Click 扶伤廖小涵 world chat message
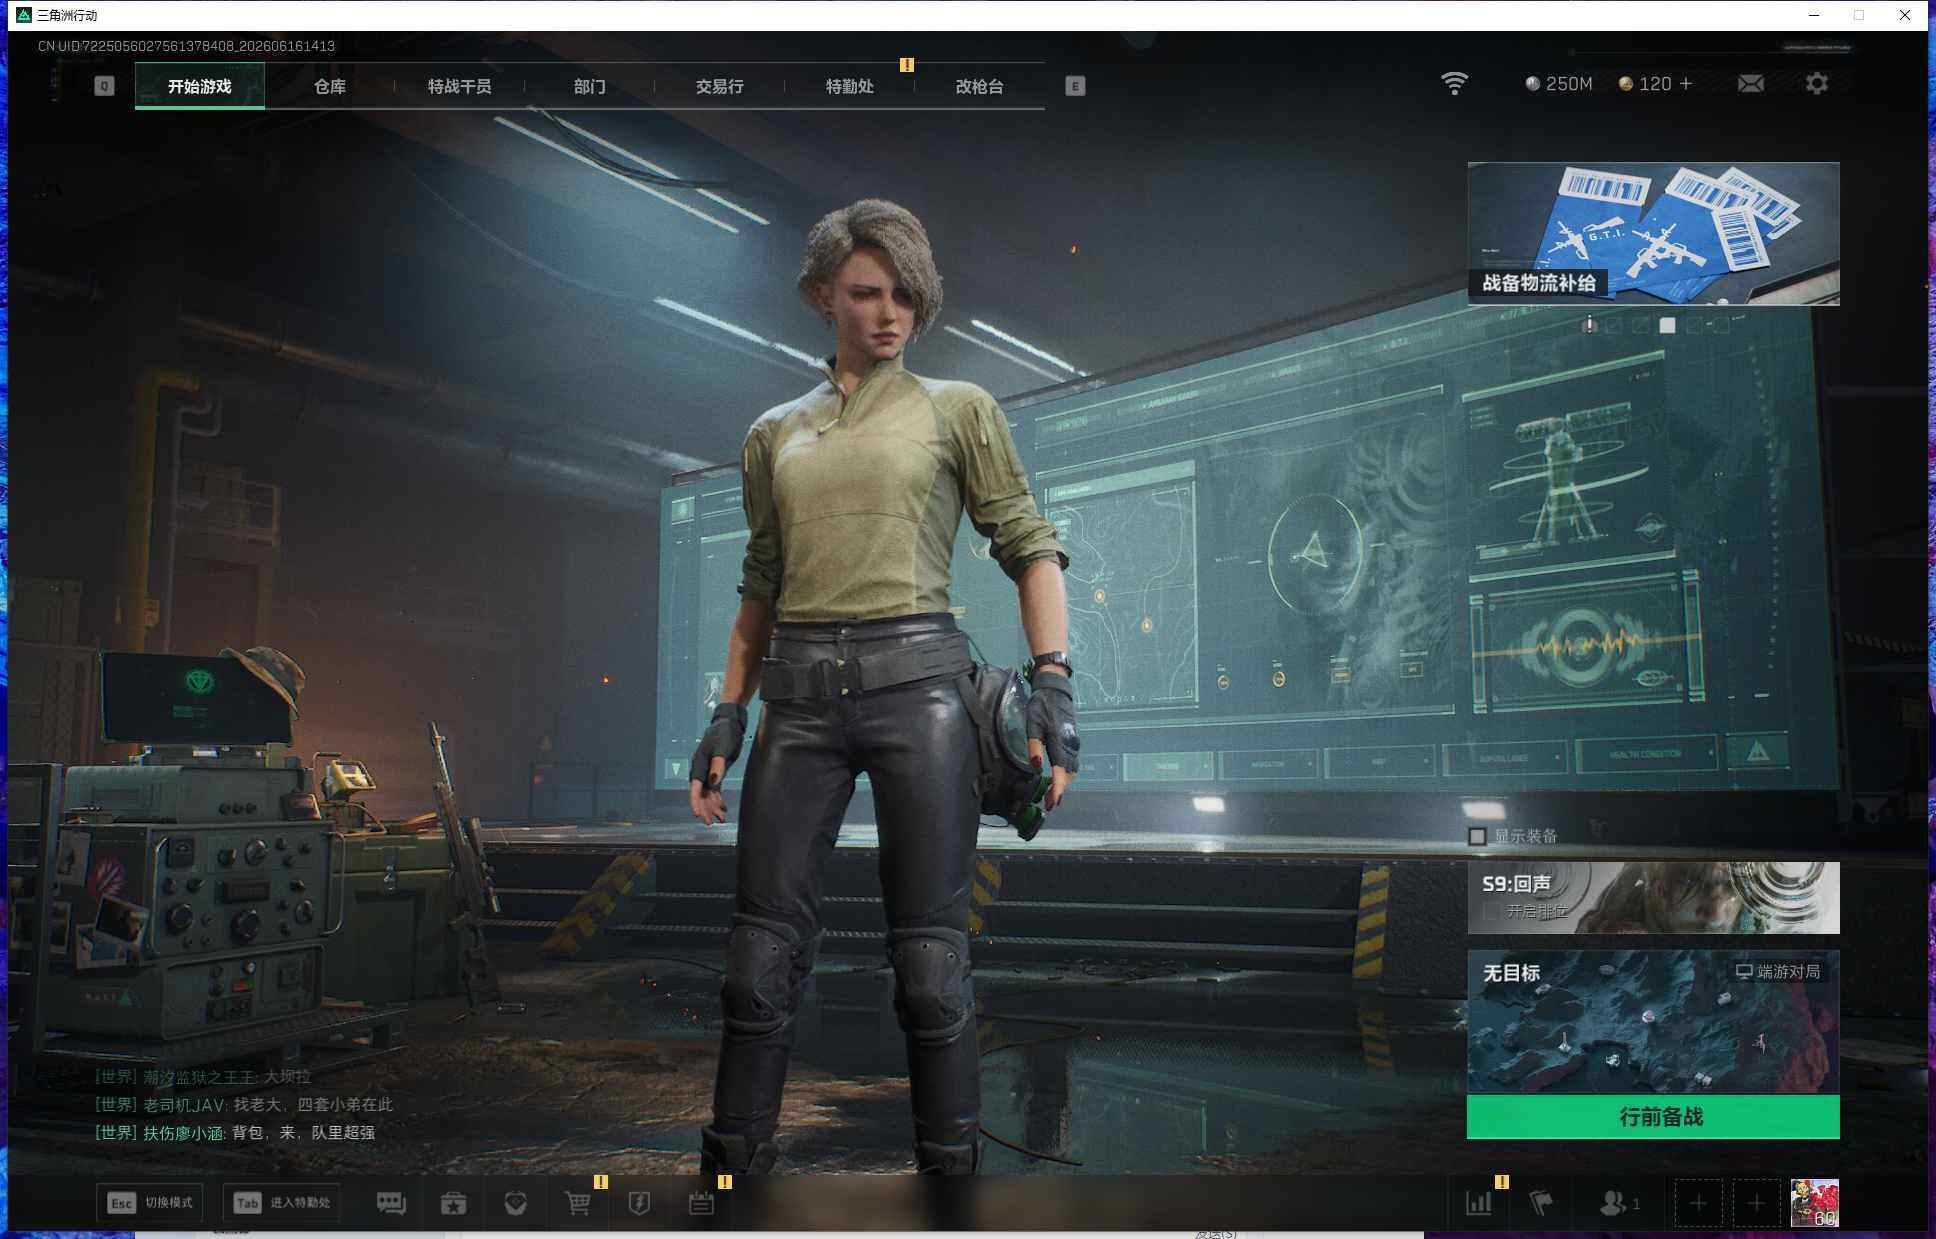This screenshot has height=1239, width=1936. [235, 1133]
